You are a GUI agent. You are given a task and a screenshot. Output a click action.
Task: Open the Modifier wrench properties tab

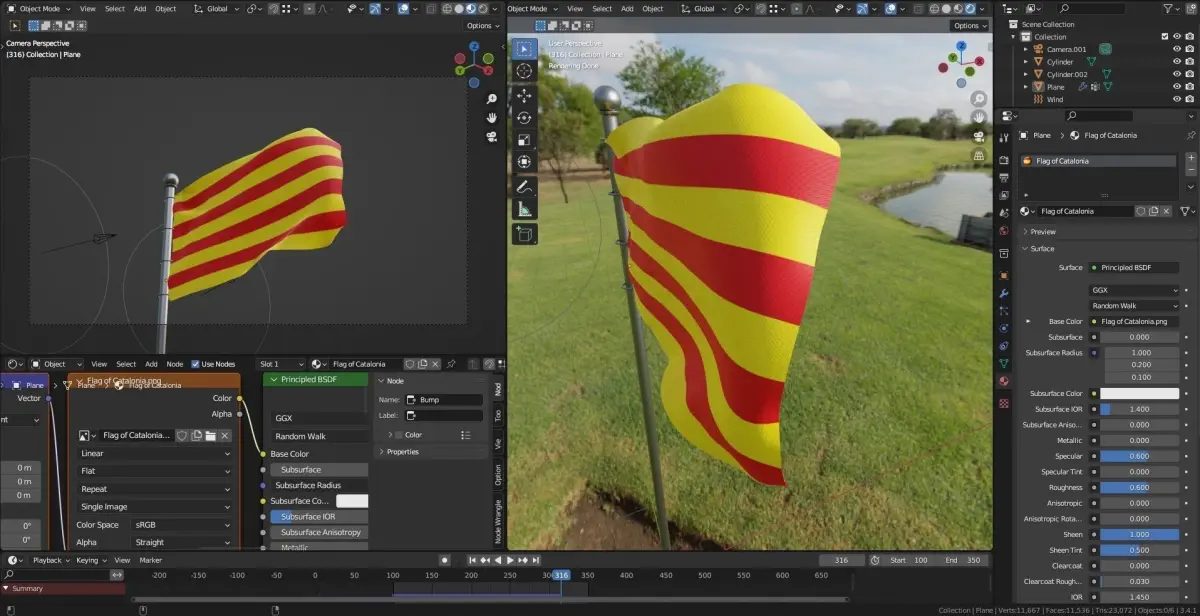click(x=1004, y=293)
